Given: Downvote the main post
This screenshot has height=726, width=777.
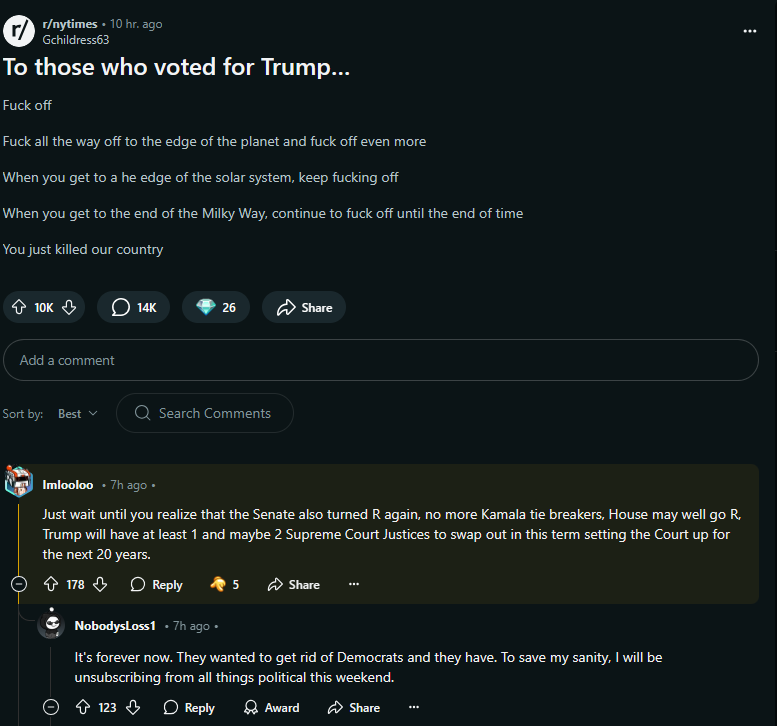Looking at the screenshot, I should click(x=69, y=307).
